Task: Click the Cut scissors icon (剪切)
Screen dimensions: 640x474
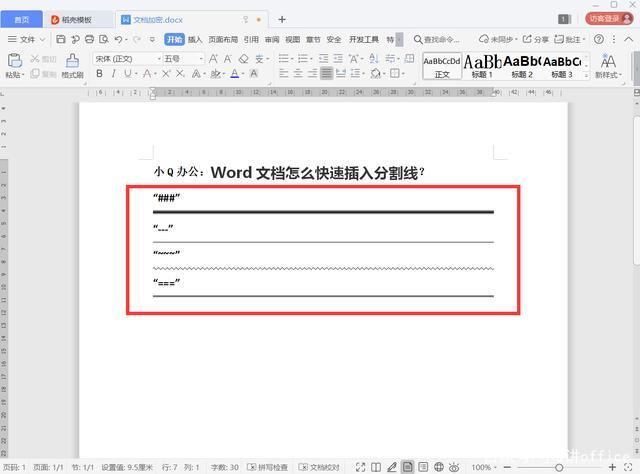Action: tap(35, 59)
